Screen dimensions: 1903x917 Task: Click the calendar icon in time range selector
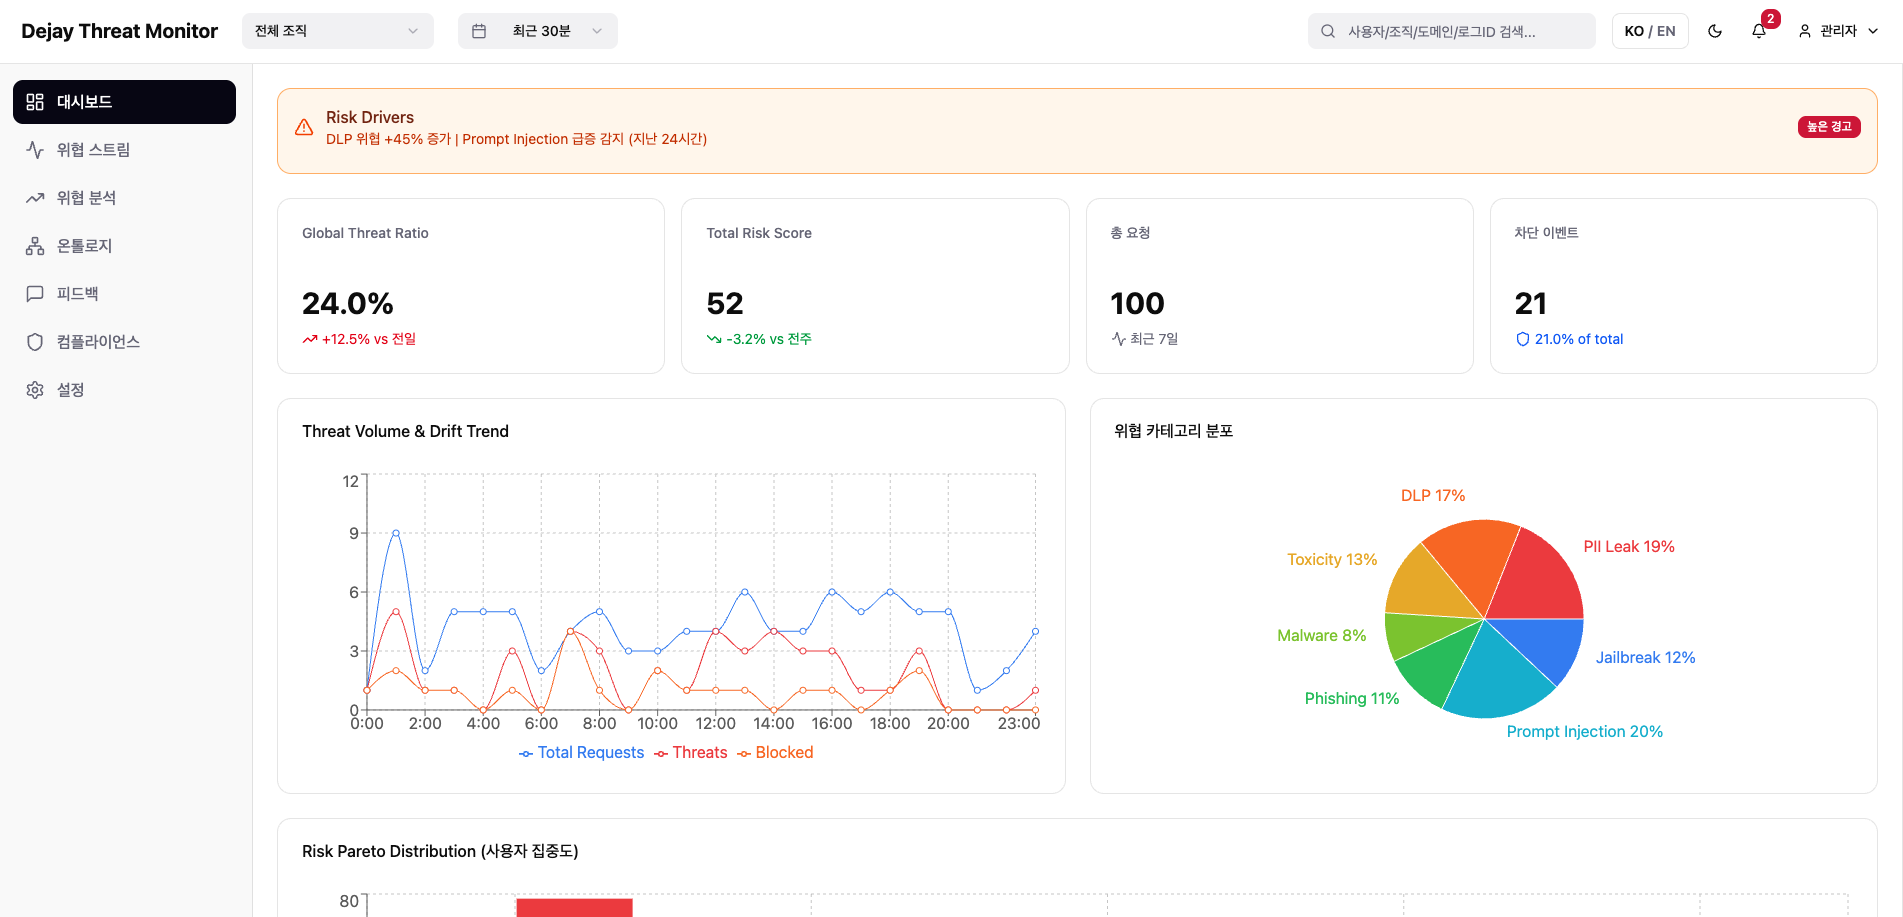tap(479, 31)
